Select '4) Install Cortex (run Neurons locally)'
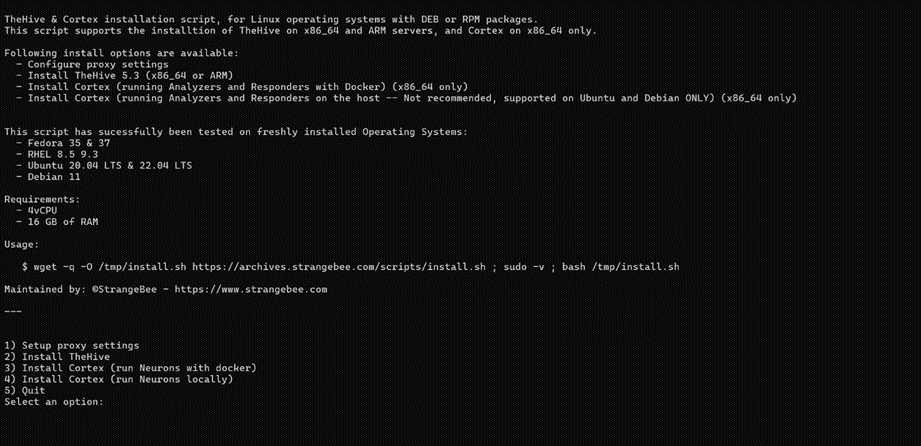Screen dimensions: 921x446 tap(119, 380)
